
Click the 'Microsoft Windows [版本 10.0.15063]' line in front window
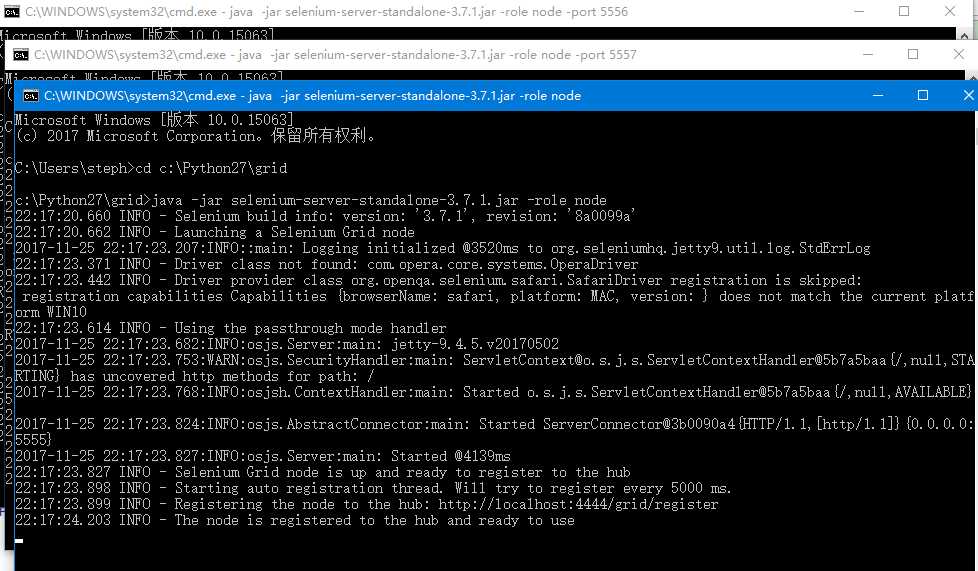[x=154, y=120]
